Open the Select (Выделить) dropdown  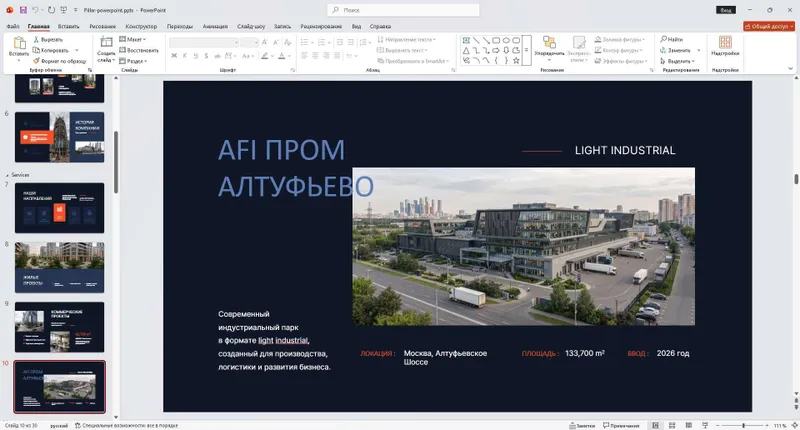coord(678,61)
